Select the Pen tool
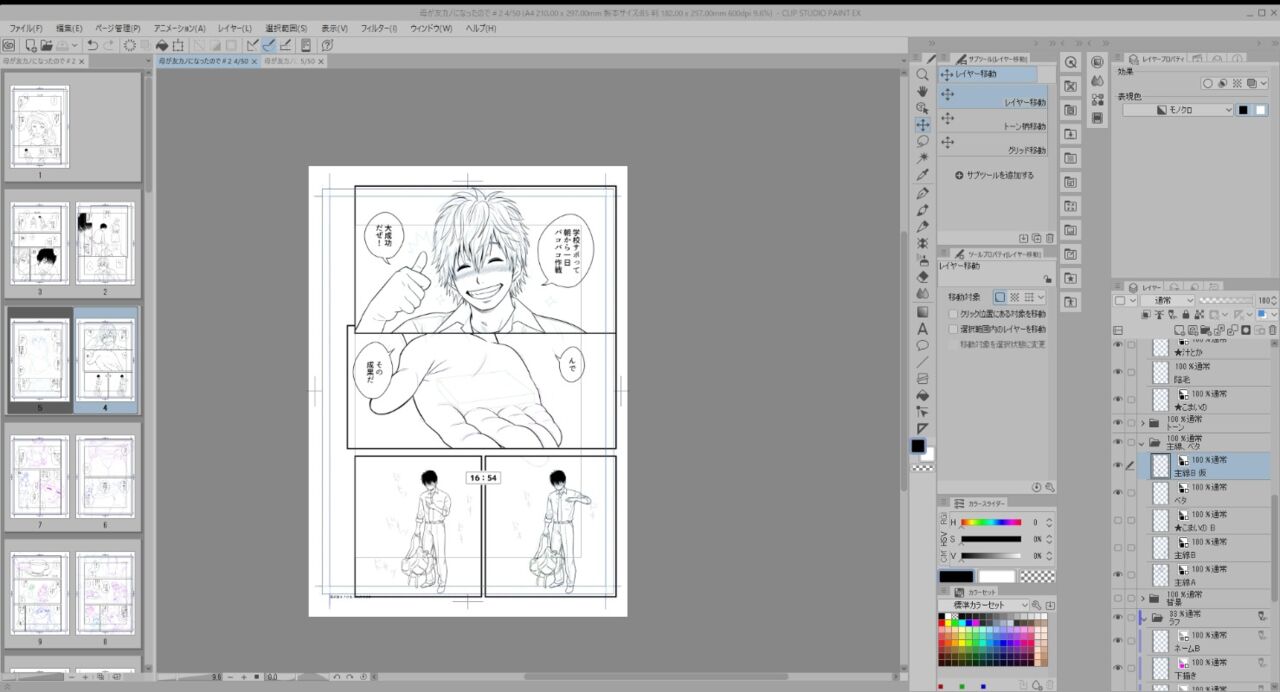1280x692 pixels. click(922, 192)
